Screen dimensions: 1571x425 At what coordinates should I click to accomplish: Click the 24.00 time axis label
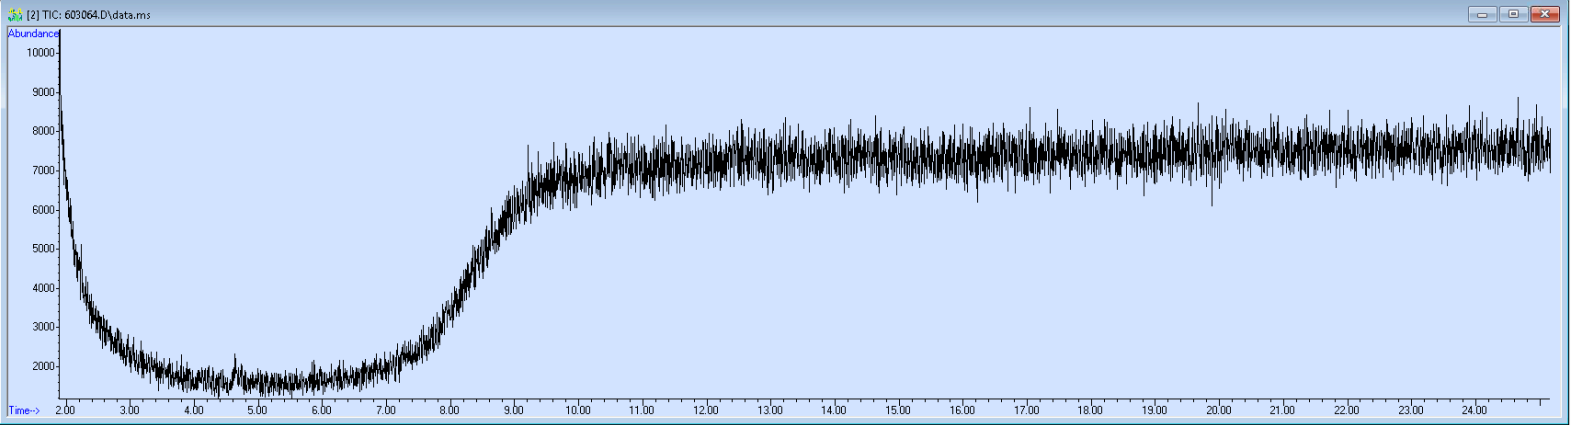(x=1474, y=410)
